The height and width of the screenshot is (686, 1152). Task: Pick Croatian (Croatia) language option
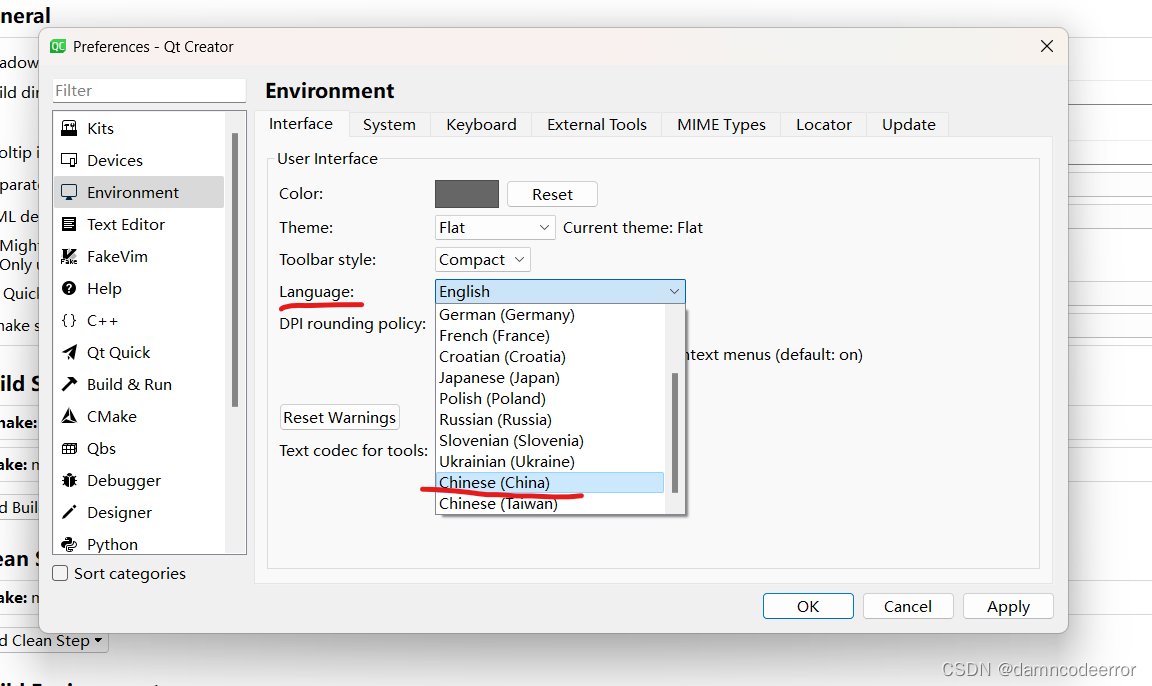click(x=550, y=357)
